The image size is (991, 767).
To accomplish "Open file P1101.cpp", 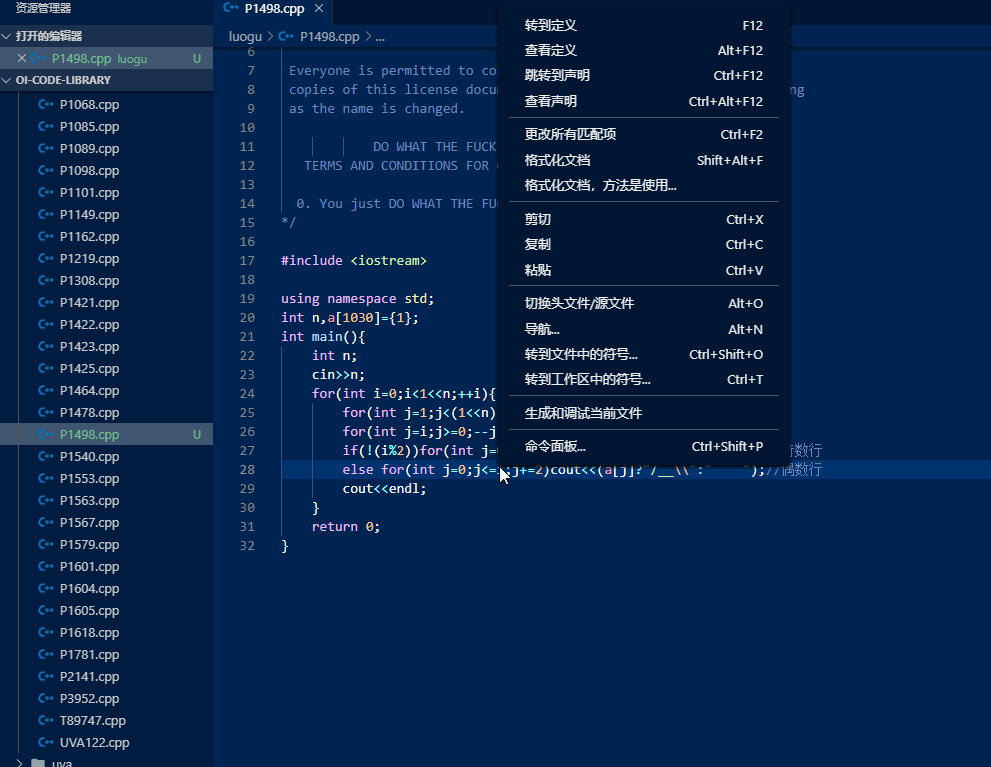I will [89, 193].
